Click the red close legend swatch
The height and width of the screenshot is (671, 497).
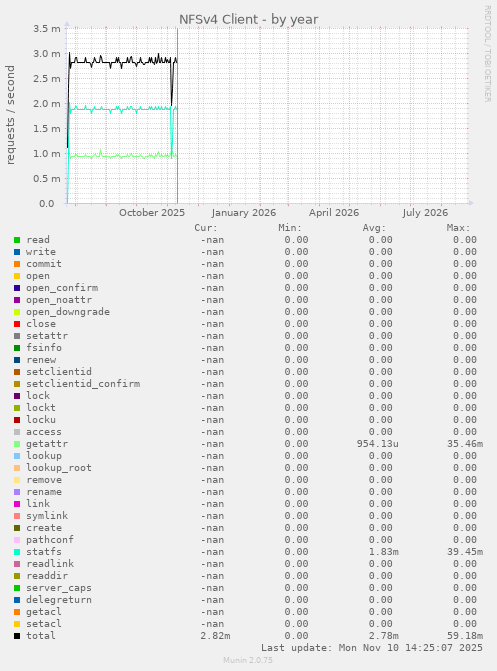(17, 324)
